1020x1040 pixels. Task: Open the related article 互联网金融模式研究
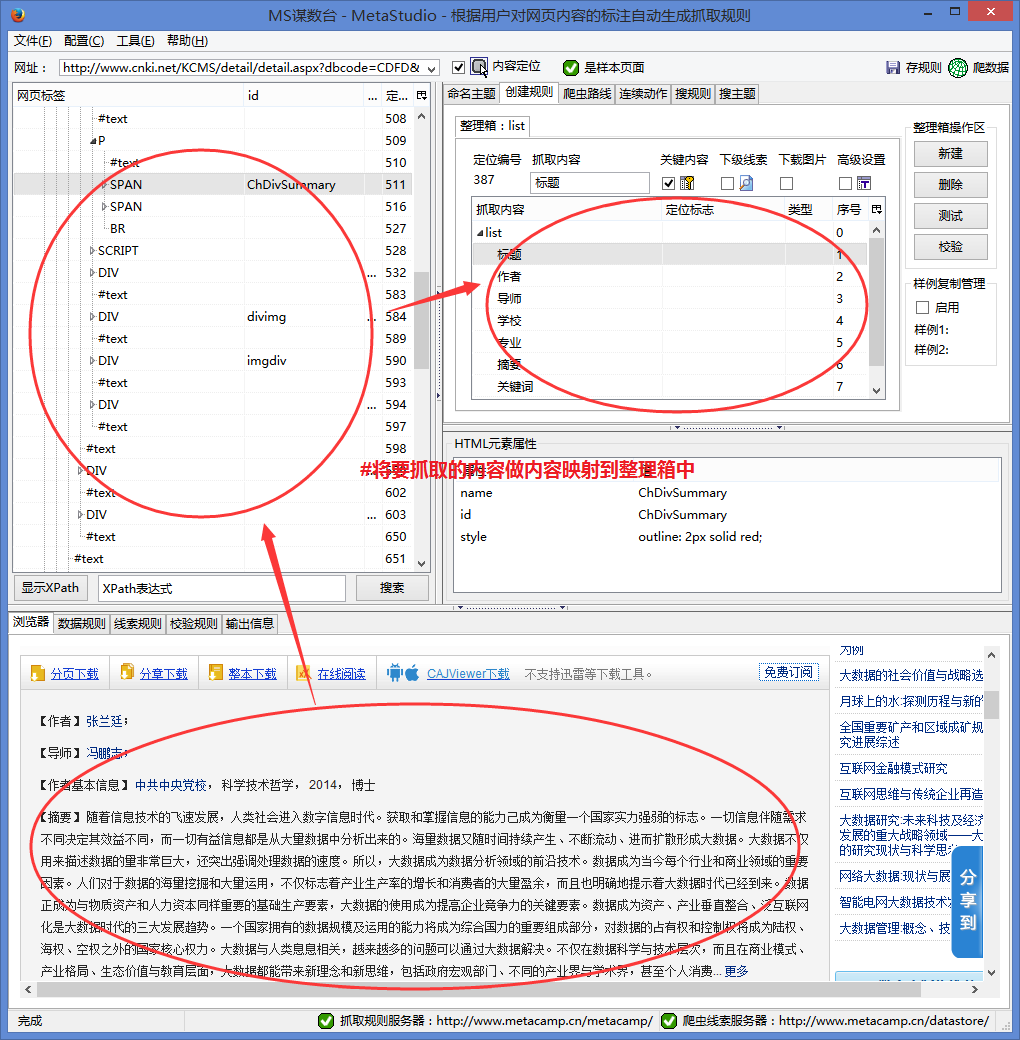(893, 769)
